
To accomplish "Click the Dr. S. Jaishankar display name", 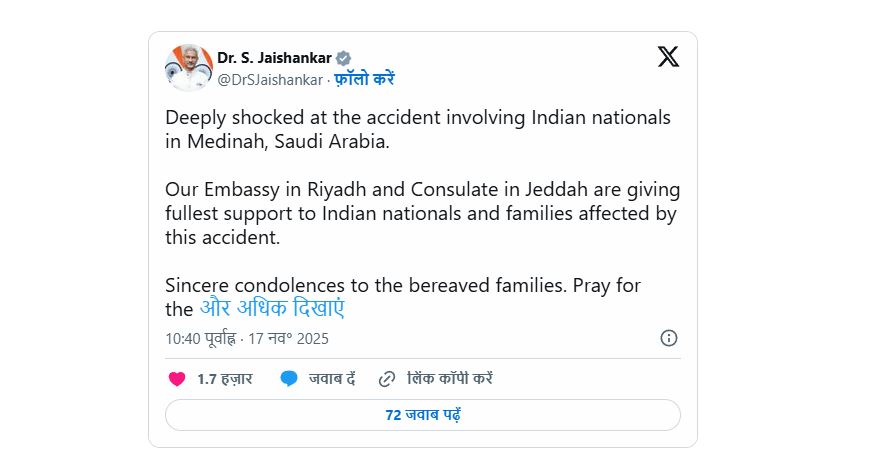I will click(x=275, y=58).
